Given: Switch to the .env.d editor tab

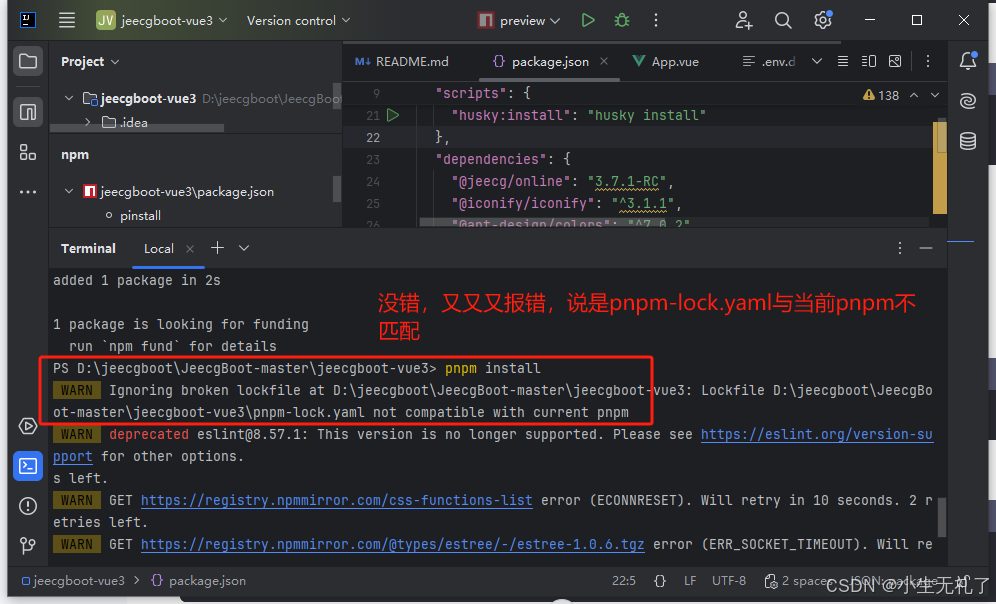Looking at the screenshot, I should pos(770,62).
